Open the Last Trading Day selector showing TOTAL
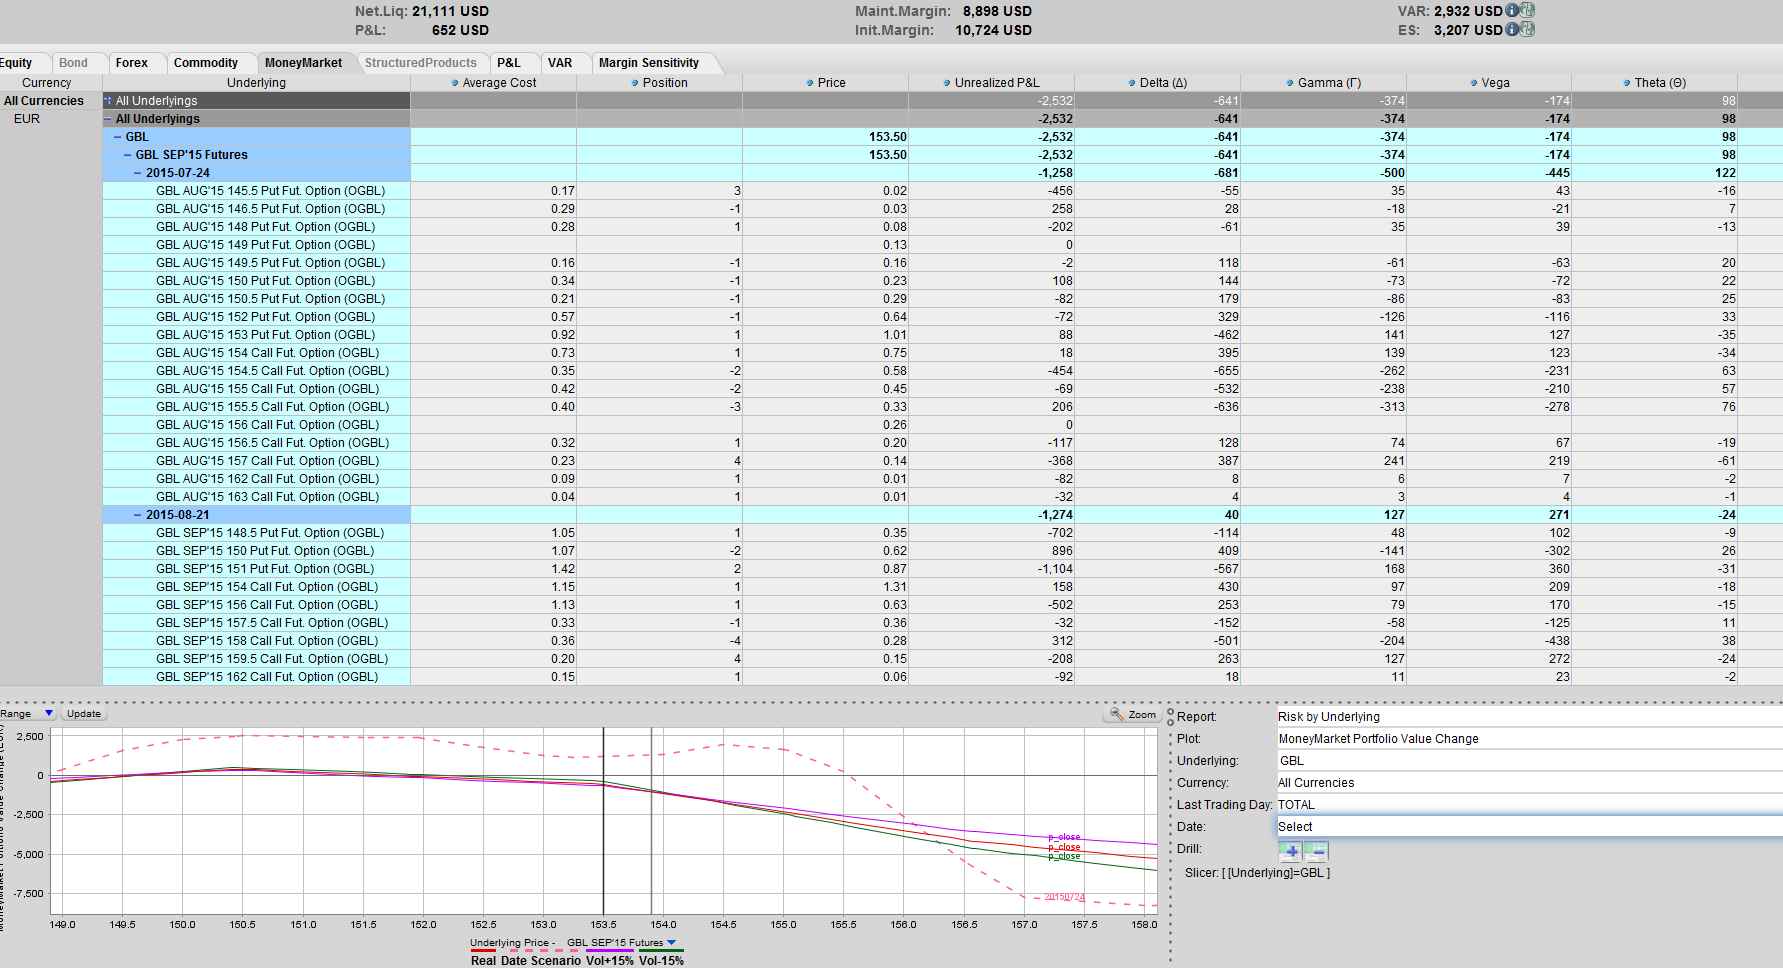1783x968 pixels. click(x=1528, y=805)
